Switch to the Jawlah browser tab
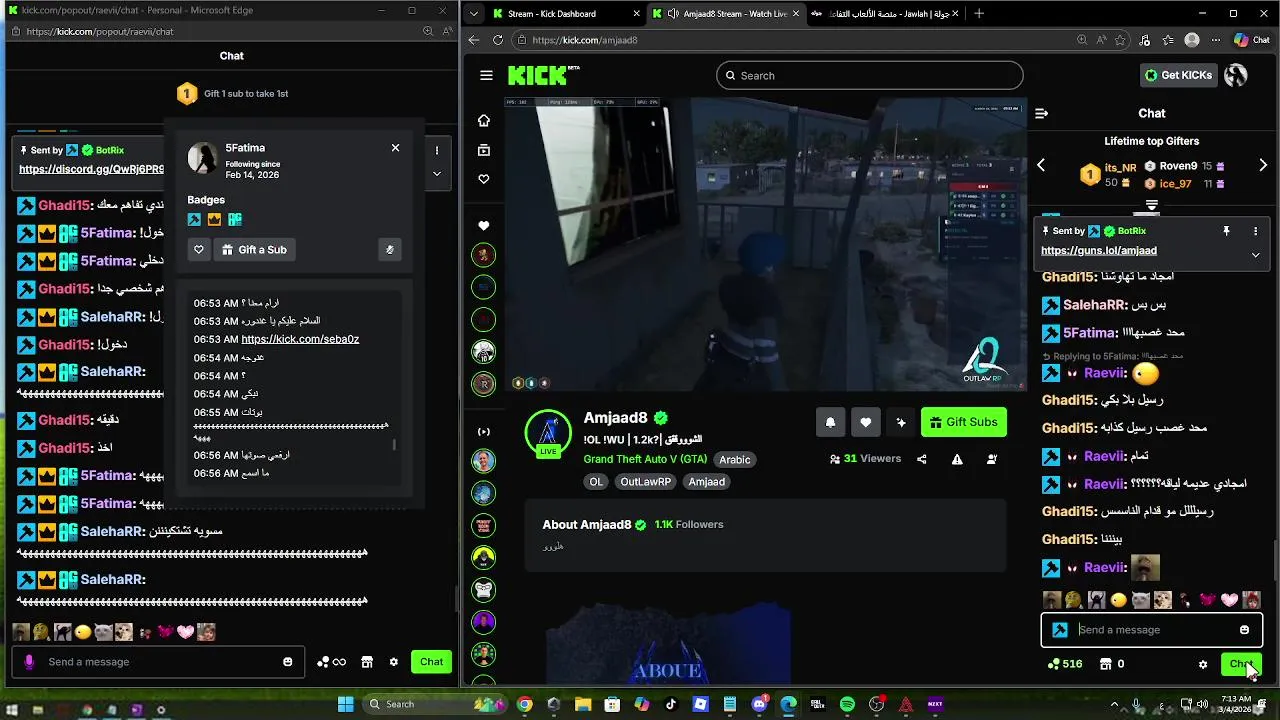1280x720 pixels. coord(885,14)
